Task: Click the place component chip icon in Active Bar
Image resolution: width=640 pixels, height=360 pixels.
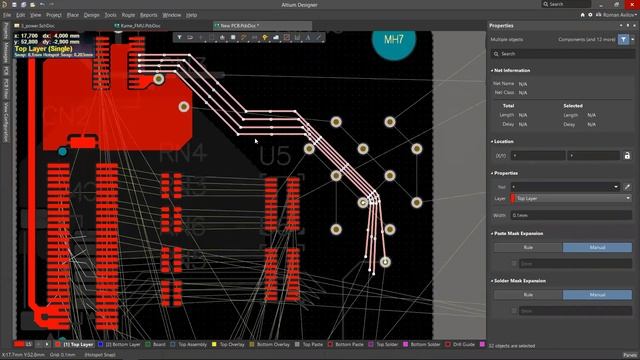Action: pos(233,38)
